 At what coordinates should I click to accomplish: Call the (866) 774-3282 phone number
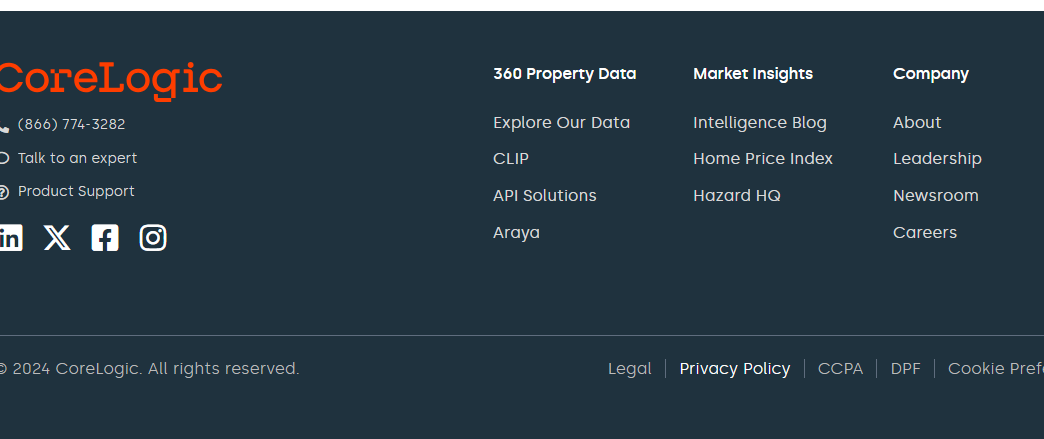[71, 125]
